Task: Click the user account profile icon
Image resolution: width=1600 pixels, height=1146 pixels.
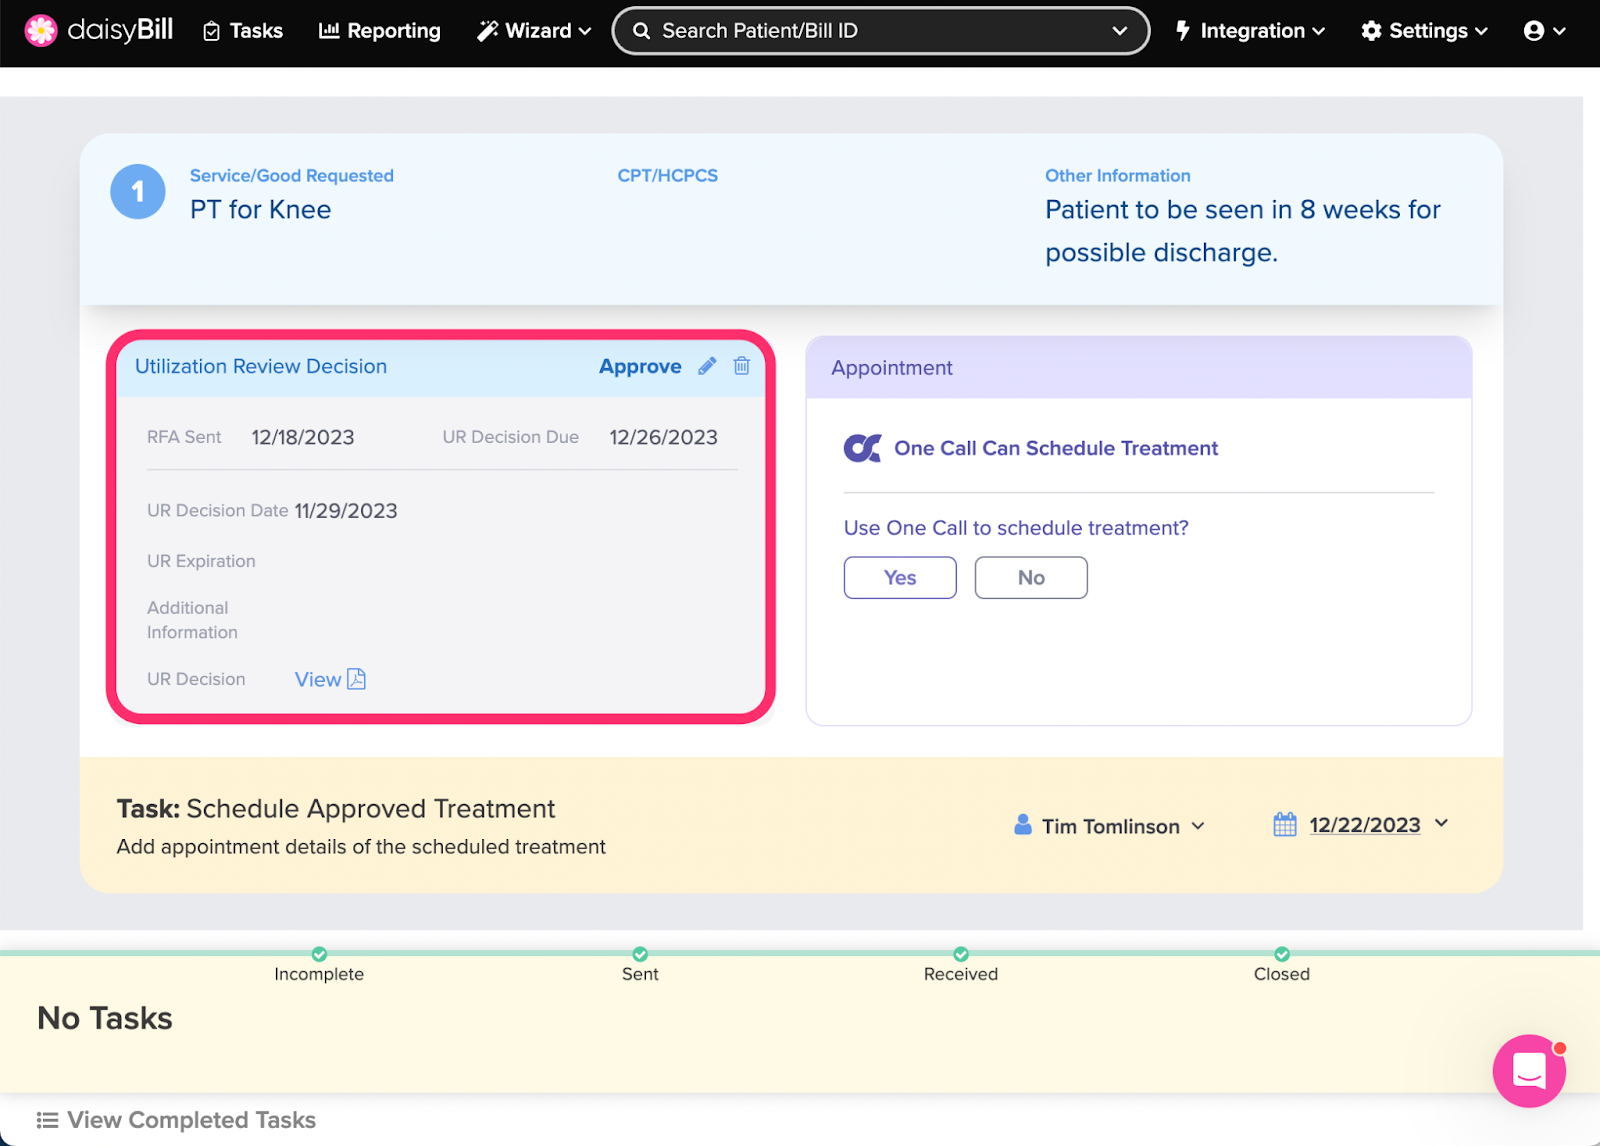Action: (x=1534, y=31)
